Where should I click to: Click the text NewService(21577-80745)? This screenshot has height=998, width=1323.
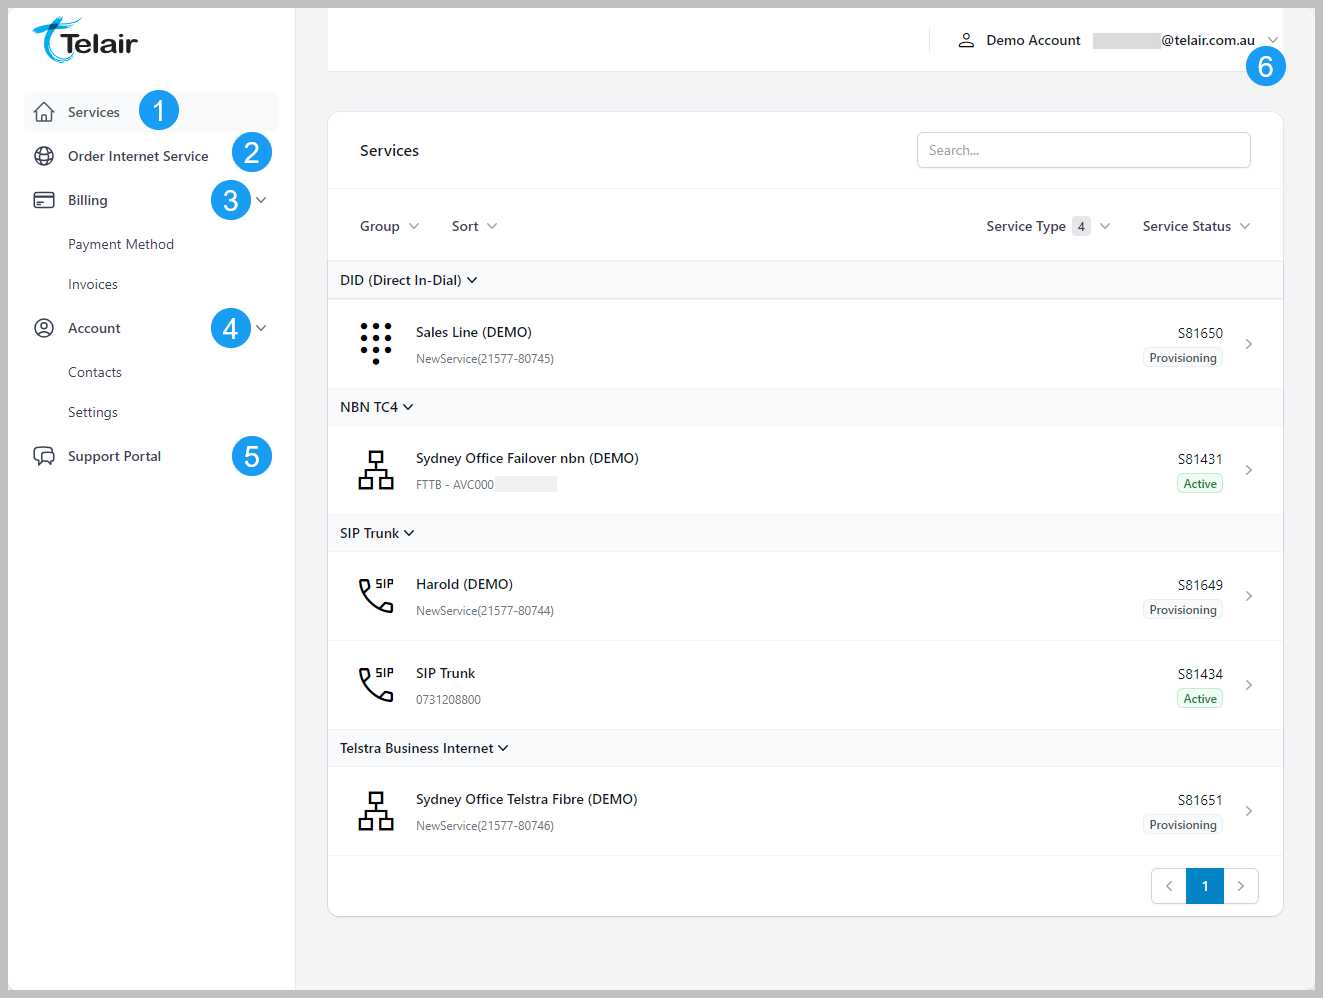pos(485,359)
